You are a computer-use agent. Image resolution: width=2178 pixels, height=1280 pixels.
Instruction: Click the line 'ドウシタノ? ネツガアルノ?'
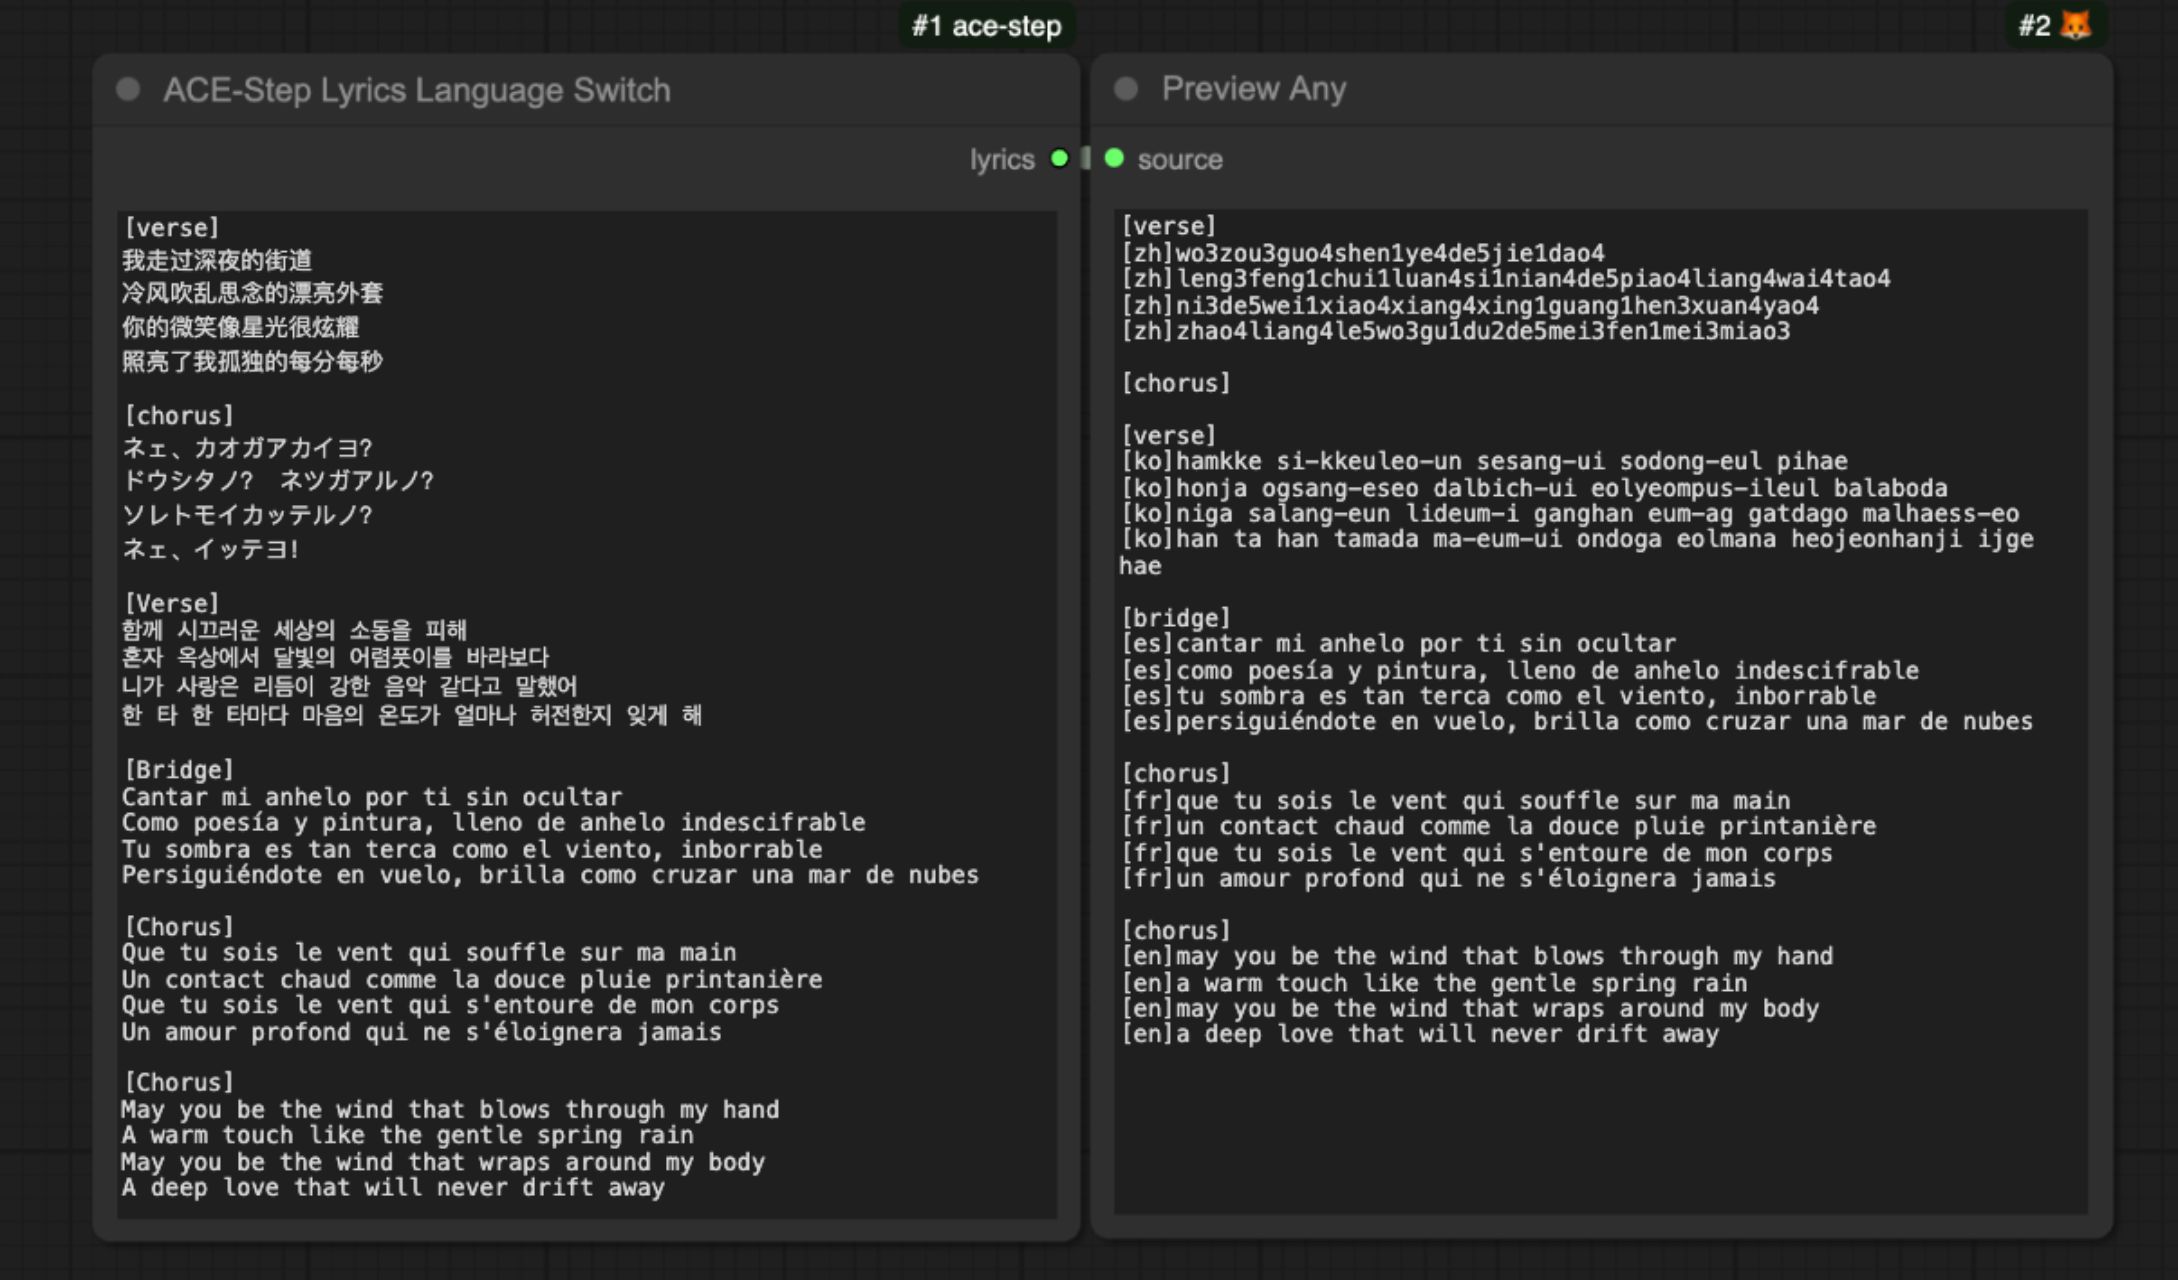[x=278, y=481]
